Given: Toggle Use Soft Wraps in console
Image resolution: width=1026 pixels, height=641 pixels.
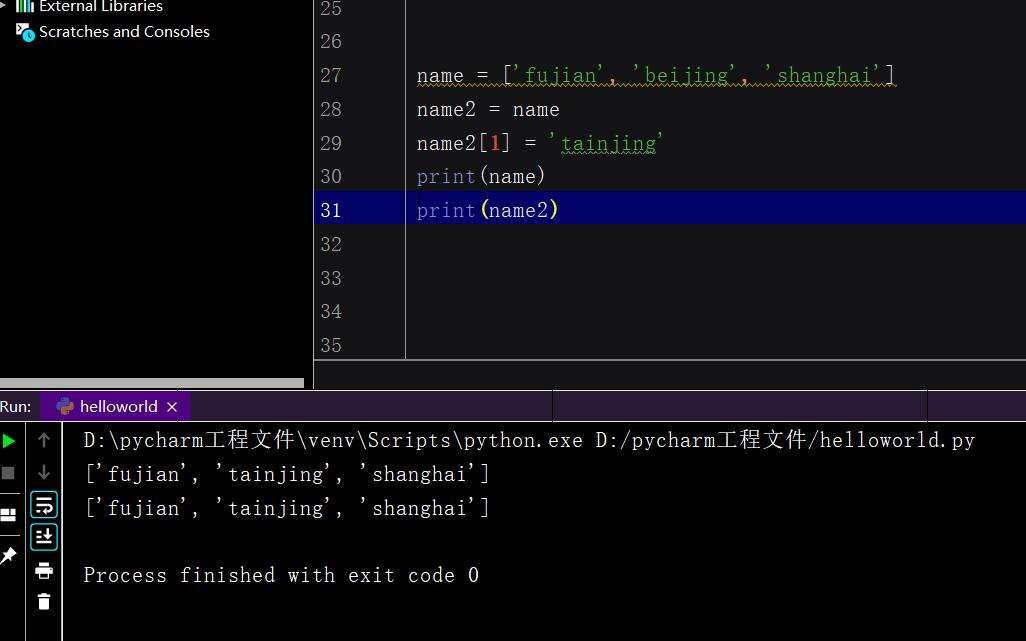Looking at the screenshot, I should [x=43, y=504].
